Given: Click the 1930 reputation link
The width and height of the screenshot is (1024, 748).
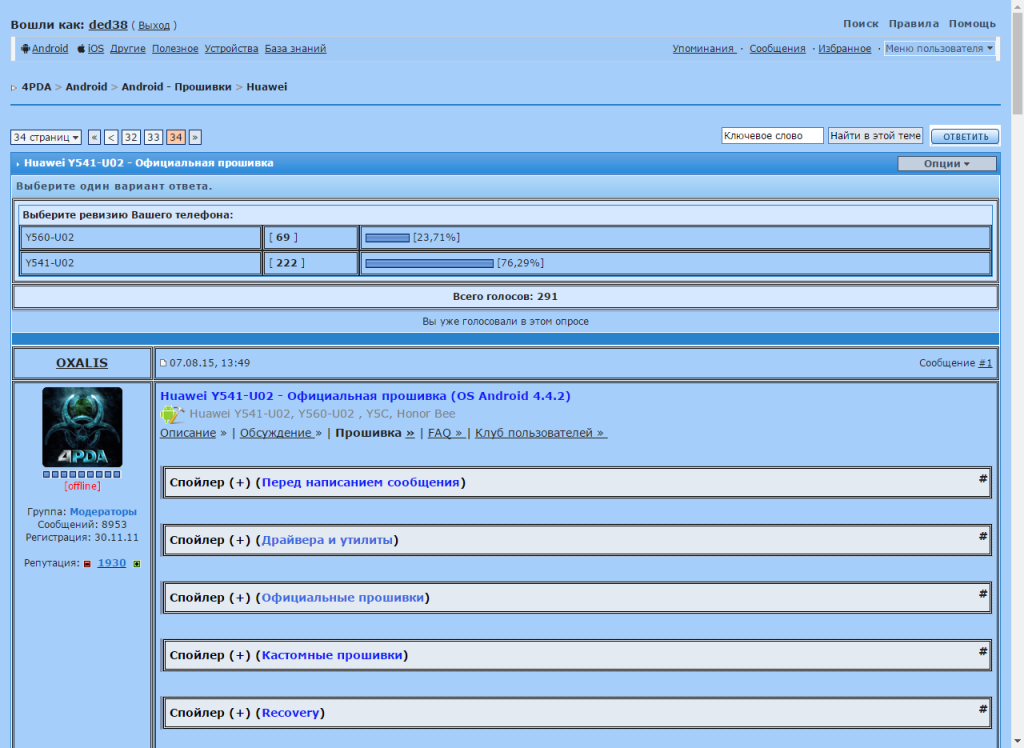Looking at the screenshot, I should (112, 563).
